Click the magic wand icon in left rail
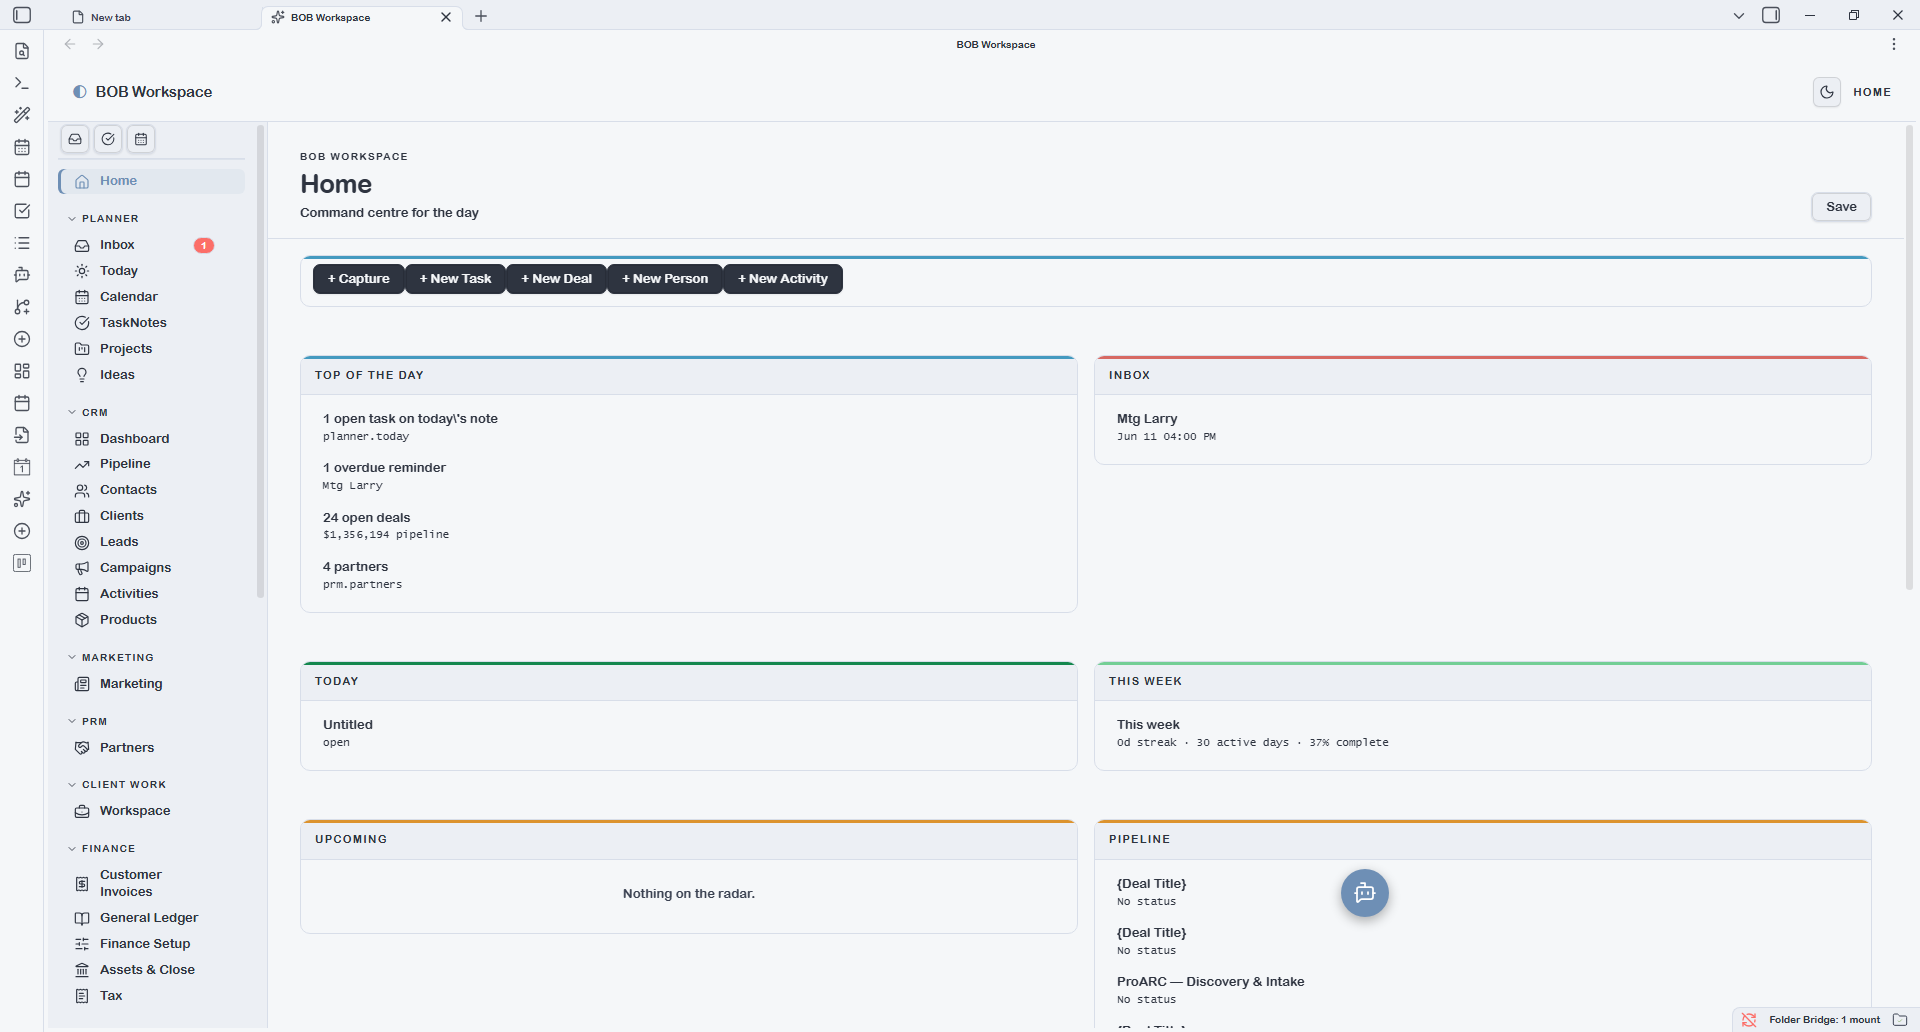This screenshot has height=1032, width=1920. 22,115
